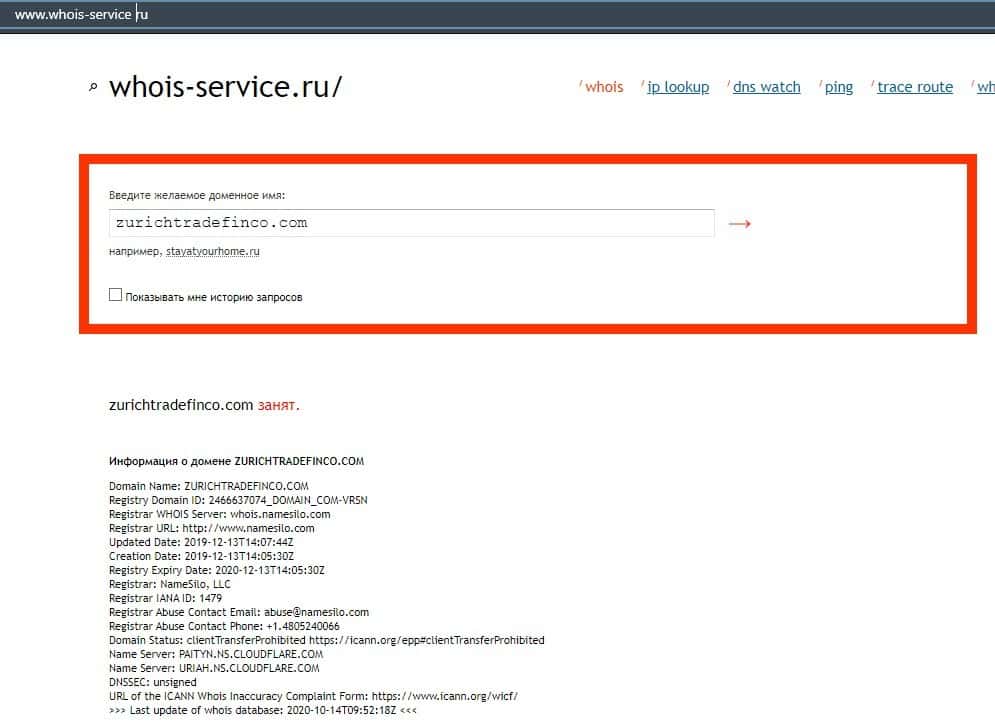The width and height of the screenshot is (995, 721).
Task: Select the Registrar Abuse Contact Phone line
Action: [224, 626]
